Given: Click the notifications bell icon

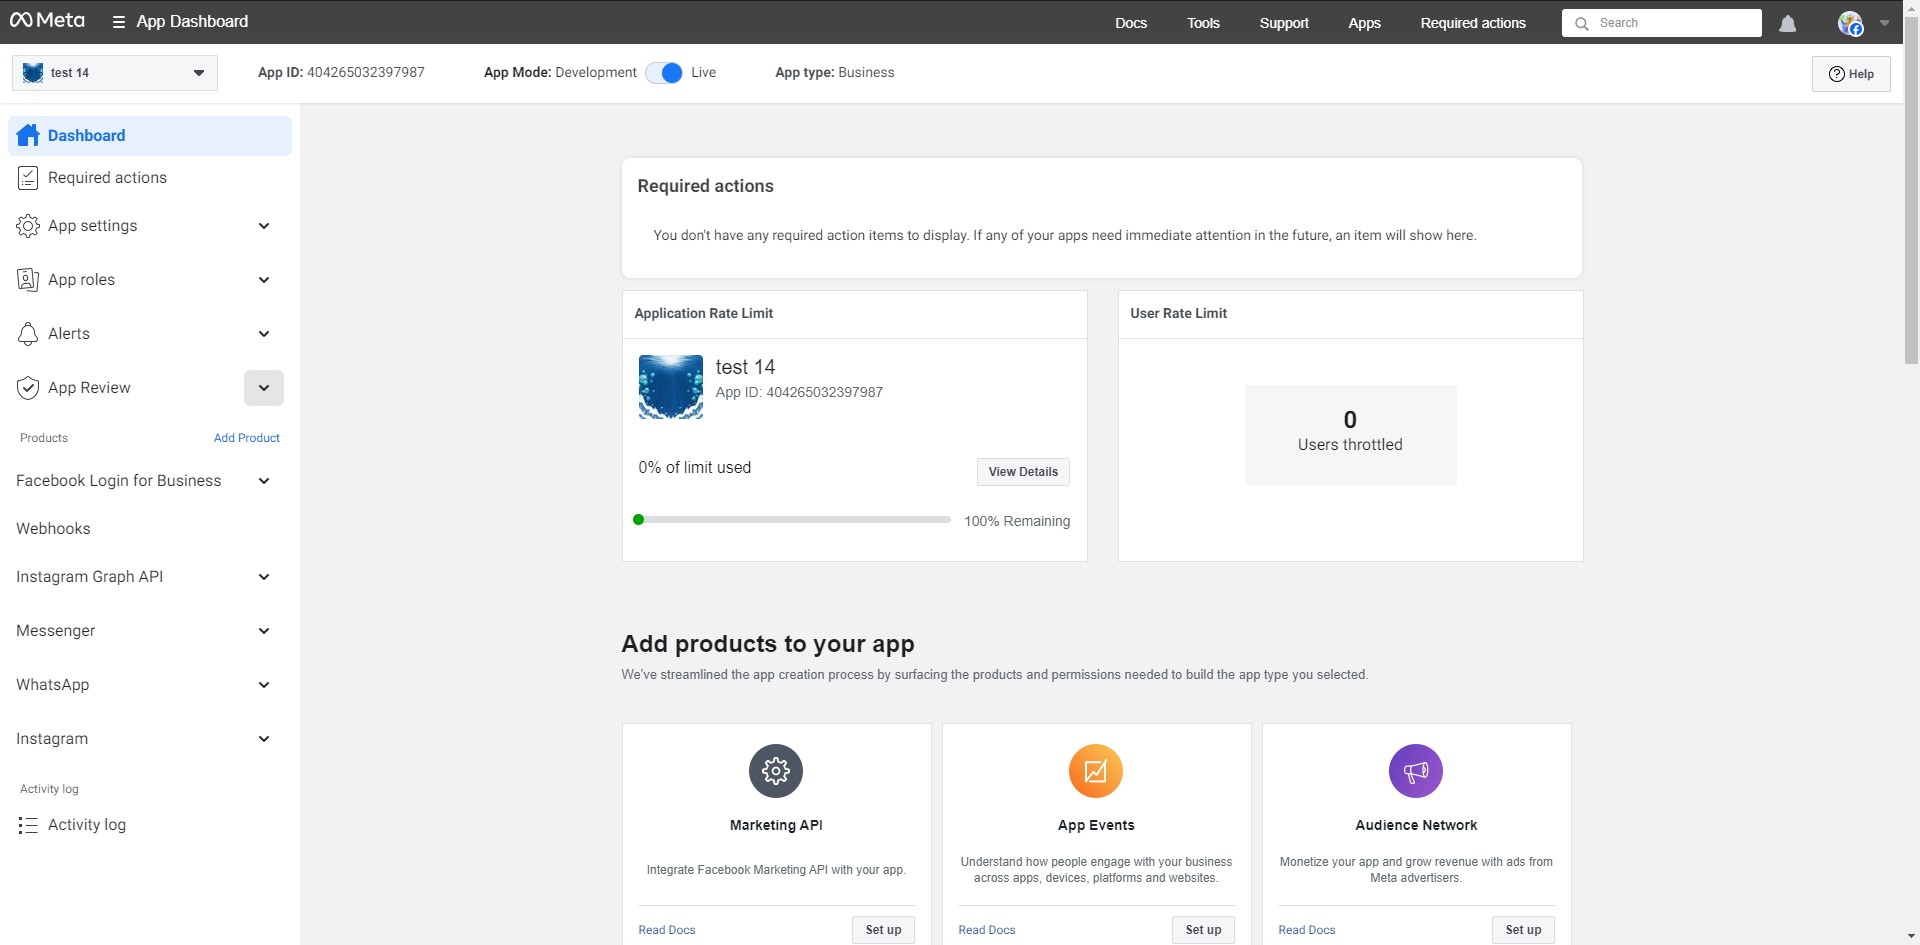Looking at the screenshot, I should 1788,23.
